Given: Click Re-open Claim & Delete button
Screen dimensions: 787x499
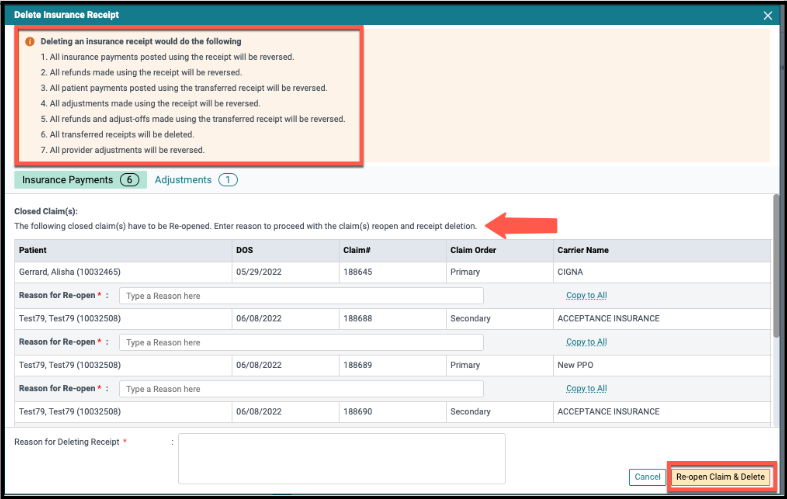Looking at the screenshot, I should (720, 477).
